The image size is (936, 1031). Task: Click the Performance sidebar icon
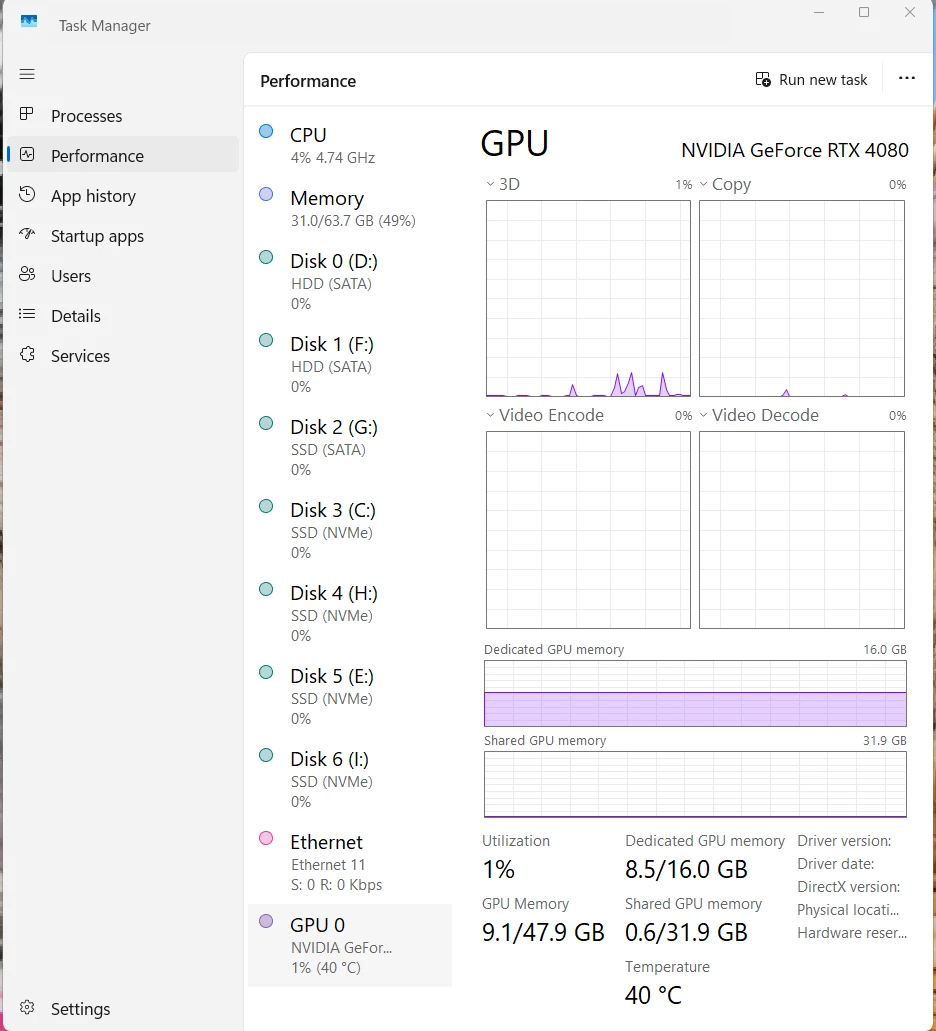click(27, 155)
